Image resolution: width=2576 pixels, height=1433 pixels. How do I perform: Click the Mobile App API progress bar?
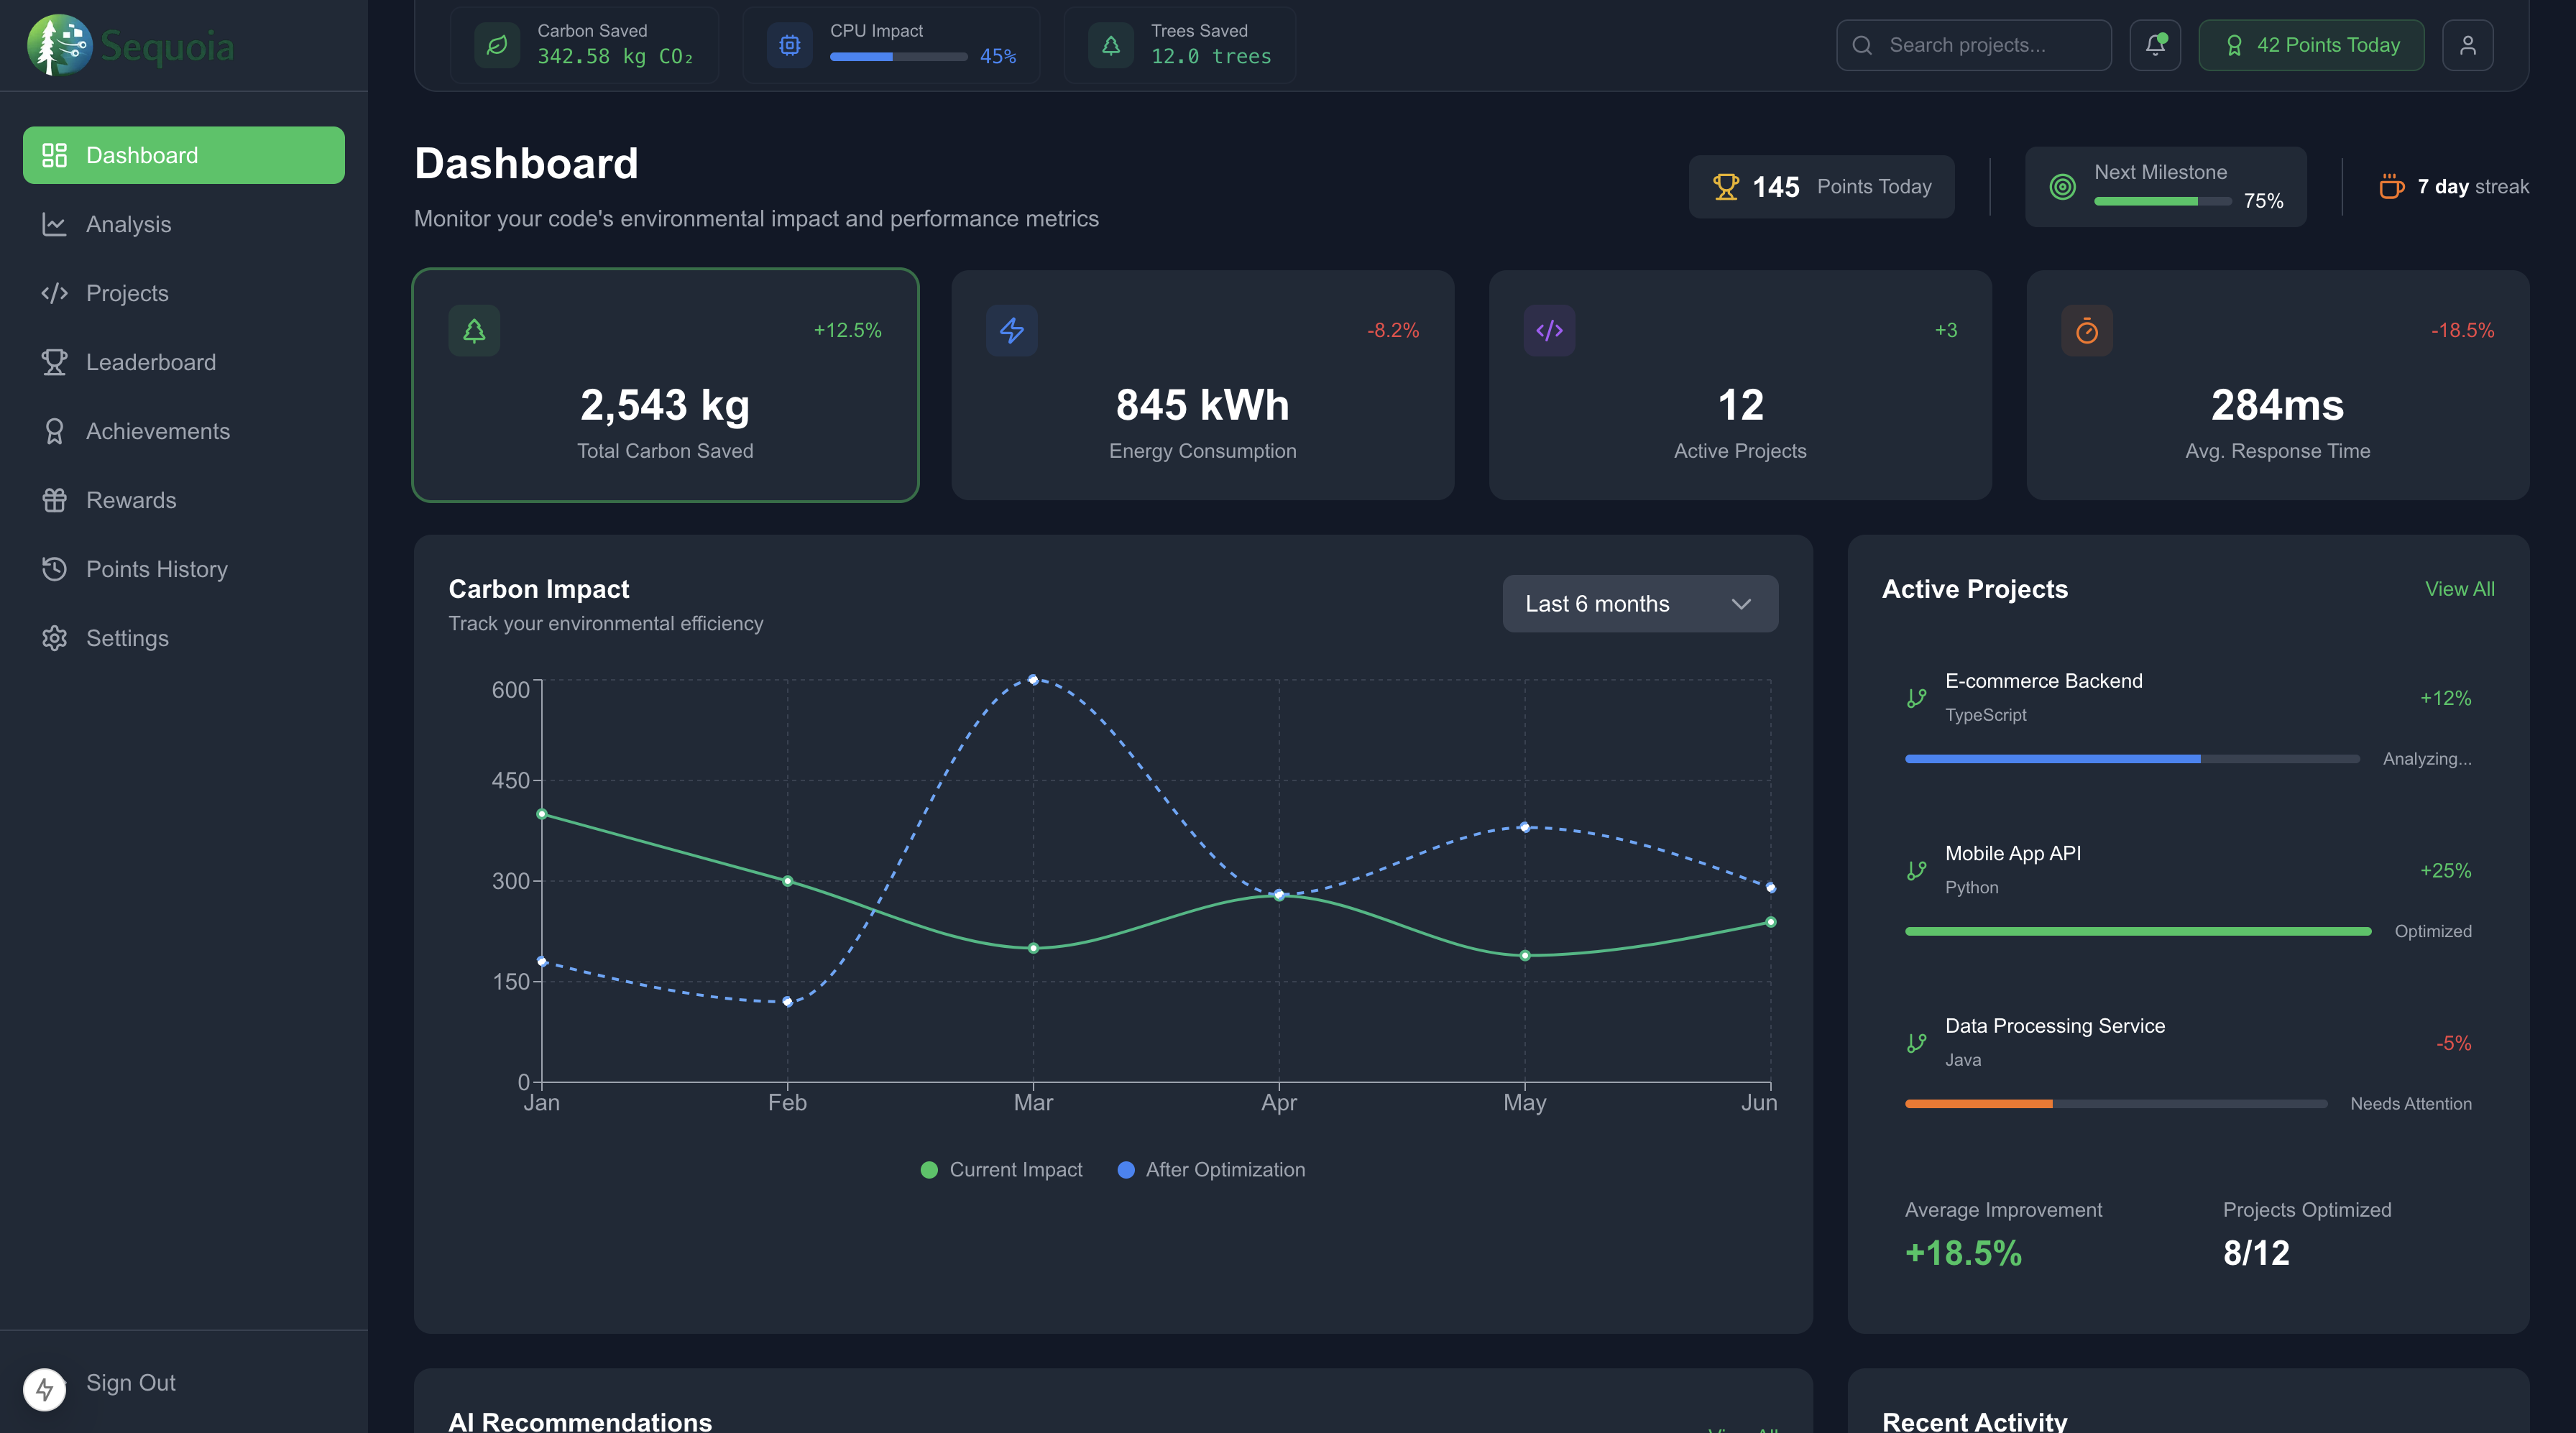[2138, 931]
